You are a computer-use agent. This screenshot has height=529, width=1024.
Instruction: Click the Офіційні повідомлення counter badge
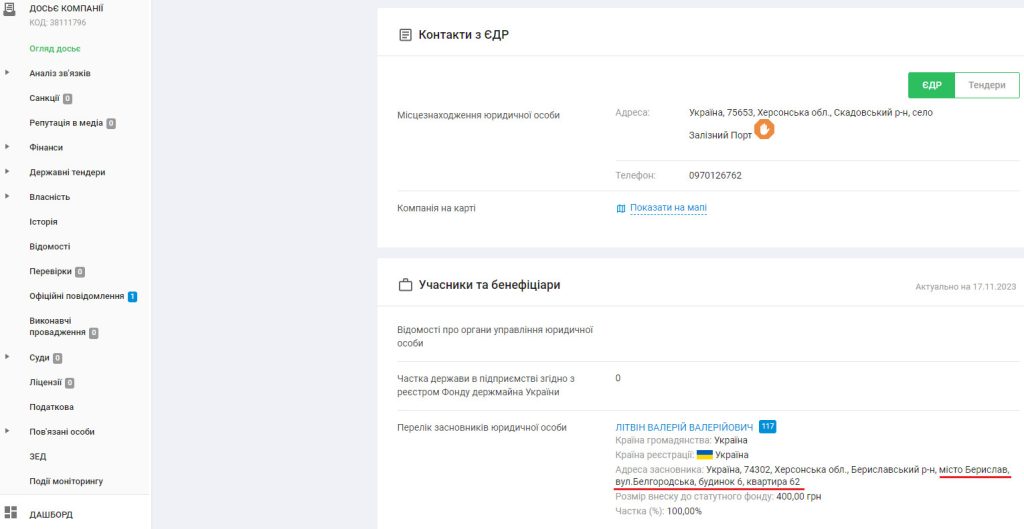pyautogui.click(x=132, y=297)
